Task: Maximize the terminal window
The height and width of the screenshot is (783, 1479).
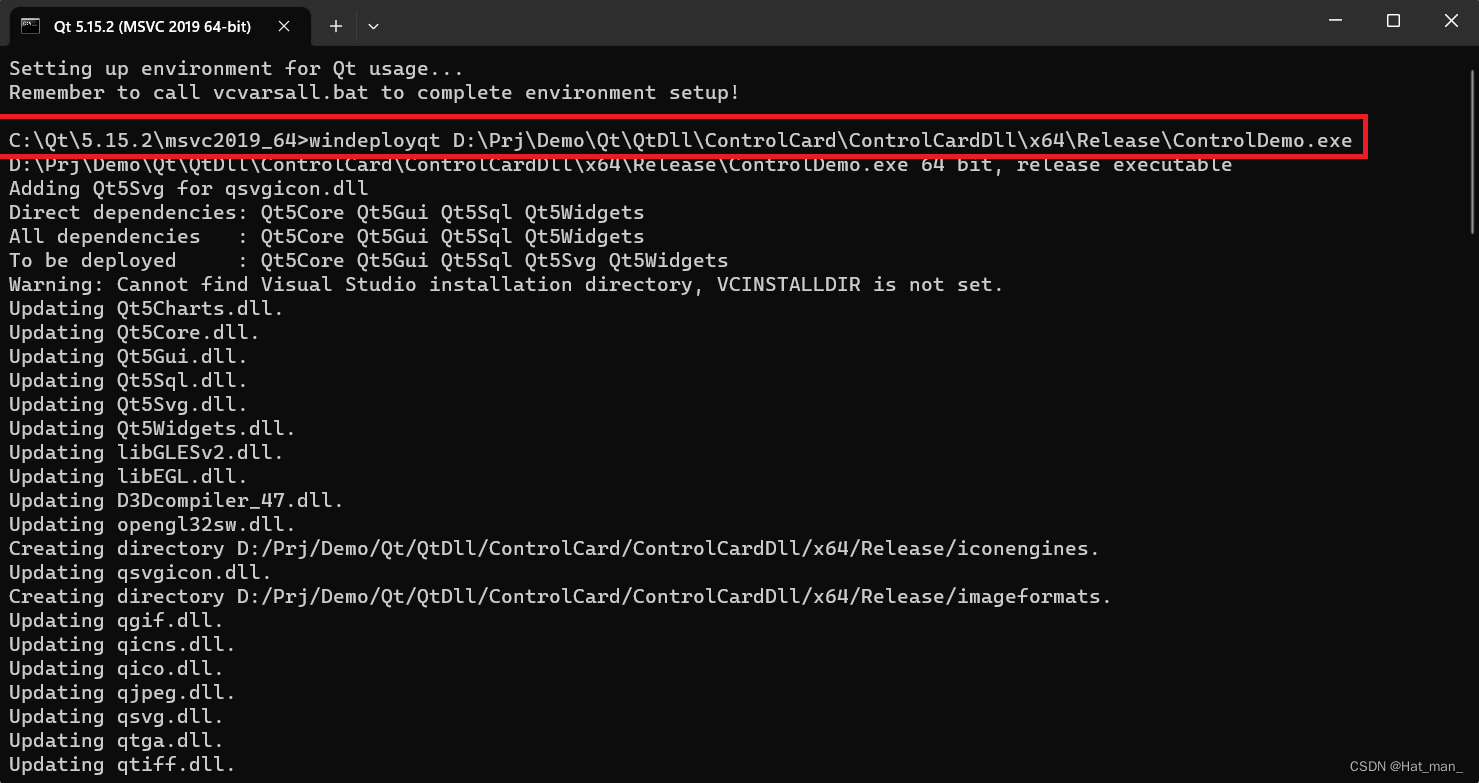Action: coord(1393,21)
